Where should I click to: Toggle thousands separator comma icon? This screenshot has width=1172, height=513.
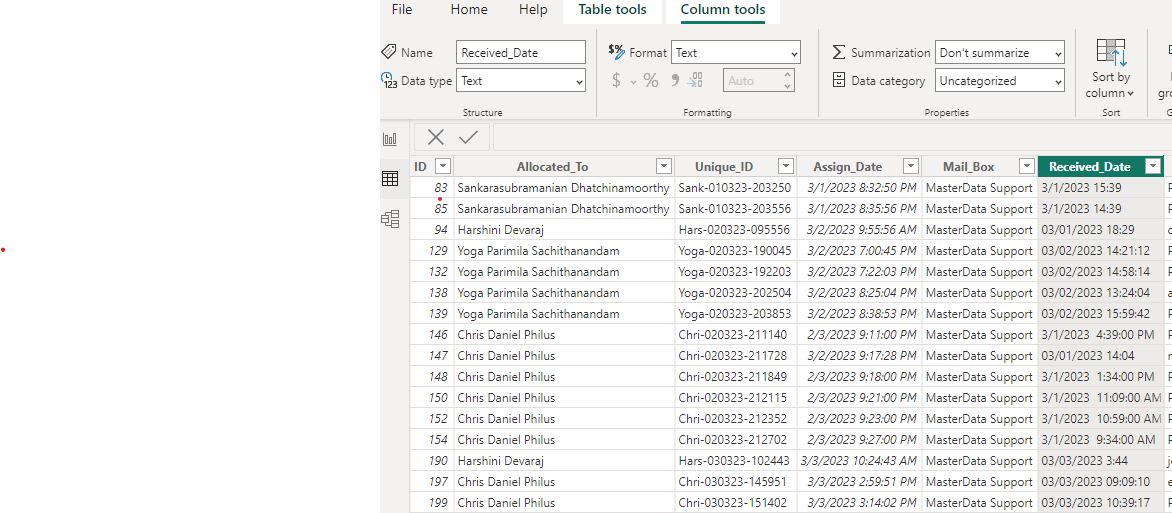click(674, 81)
